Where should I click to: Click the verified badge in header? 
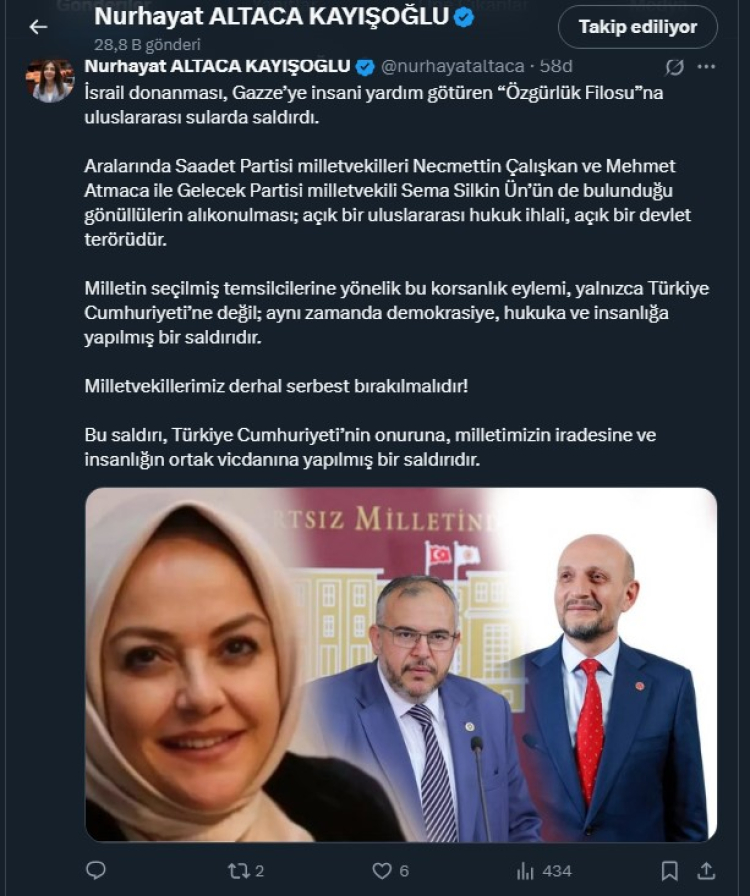tap(464, 18)
